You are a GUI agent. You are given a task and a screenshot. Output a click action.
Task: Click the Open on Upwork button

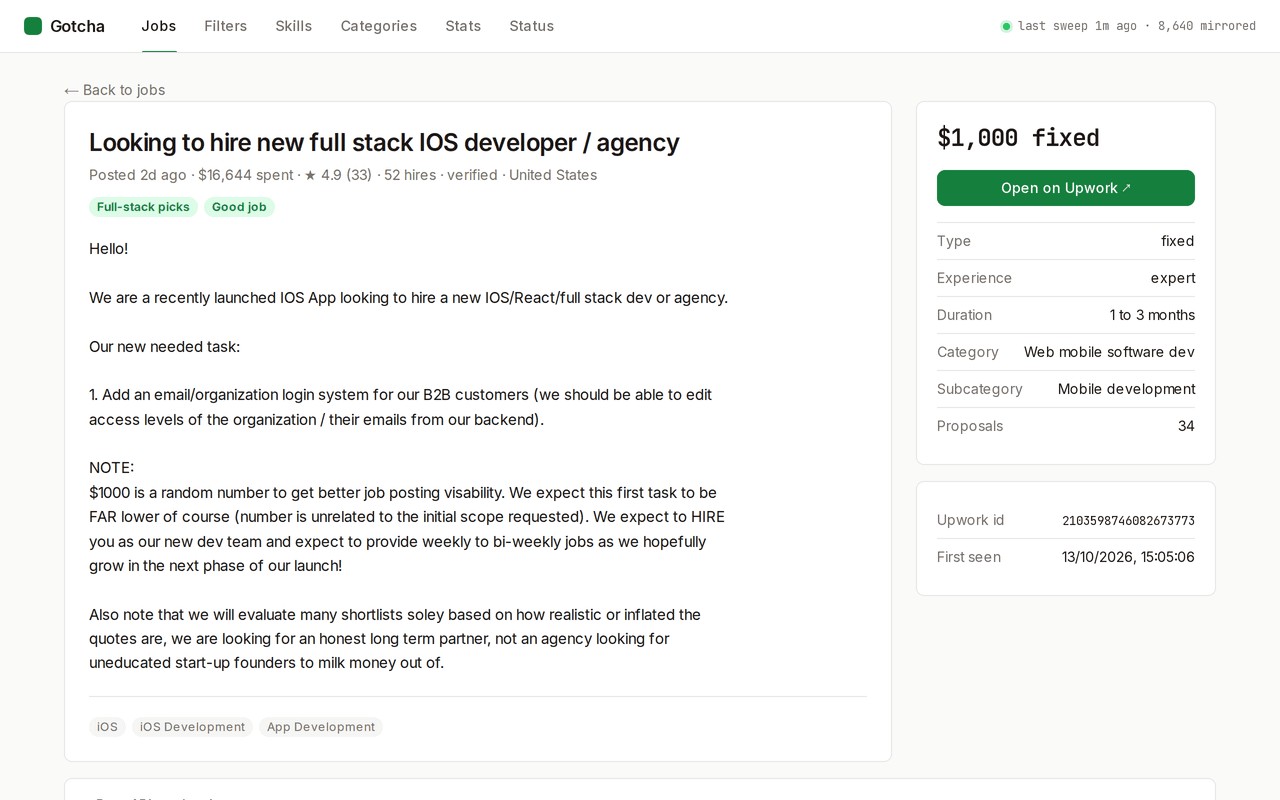click(x=1066, y=188)
